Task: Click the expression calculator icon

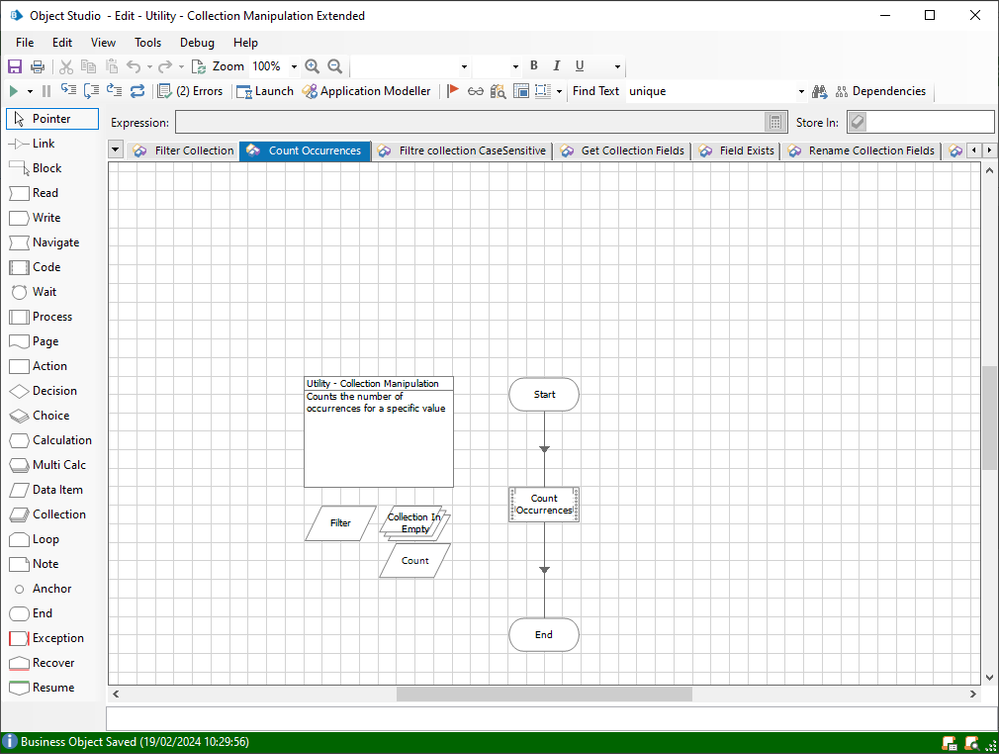Action: click(x=775, y=122)
